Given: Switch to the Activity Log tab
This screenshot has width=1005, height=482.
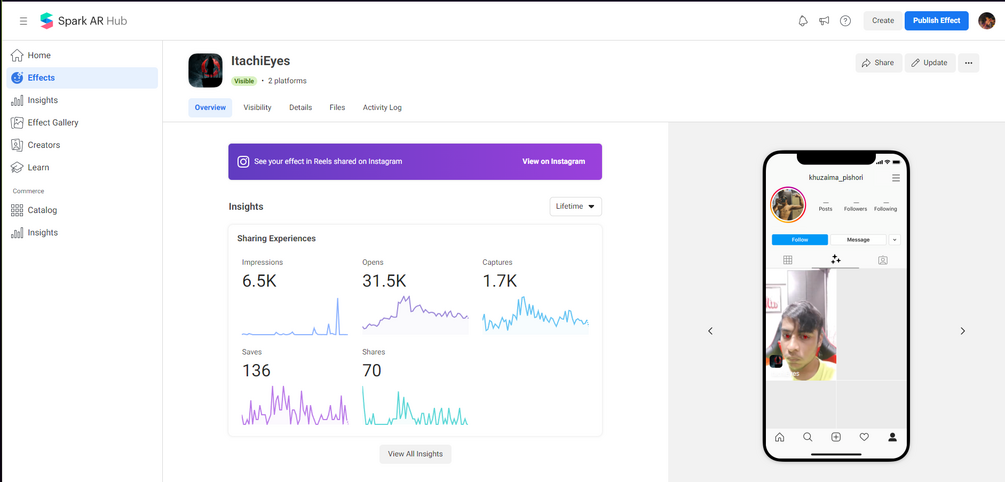Looking at the screenshot, I should click(382, 107).
